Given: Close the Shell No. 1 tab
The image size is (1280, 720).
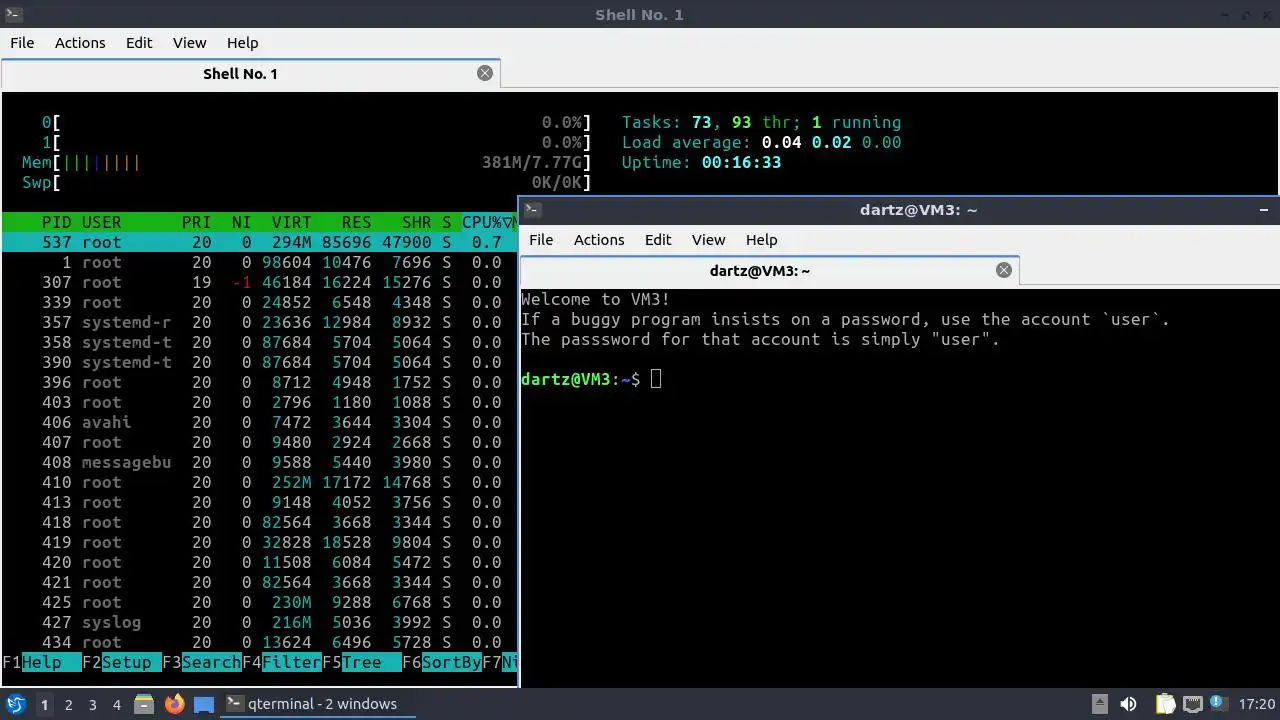Looking at the screenshot, I should pyautogui.click(x=485, y=73).
